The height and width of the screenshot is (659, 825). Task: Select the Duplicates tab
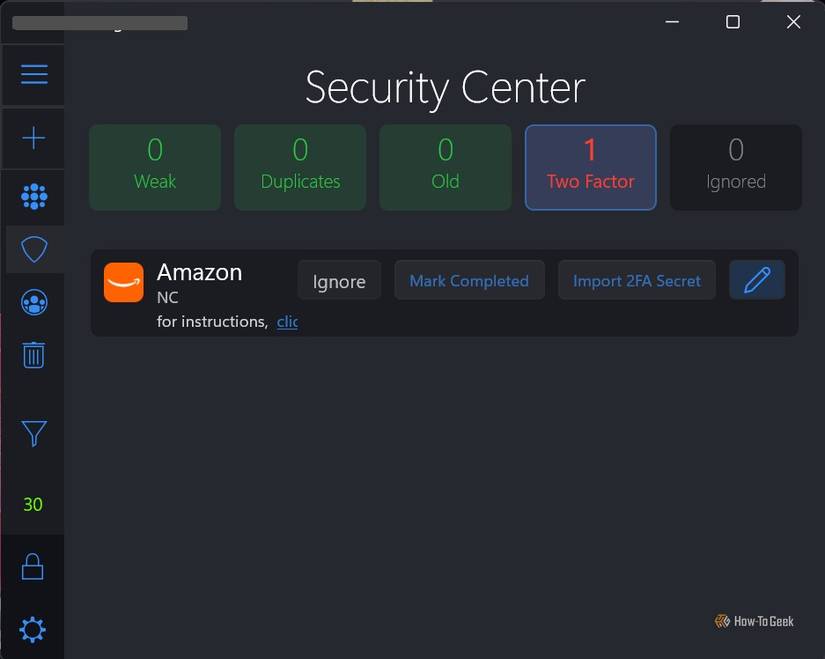click(x=300, y=167)
